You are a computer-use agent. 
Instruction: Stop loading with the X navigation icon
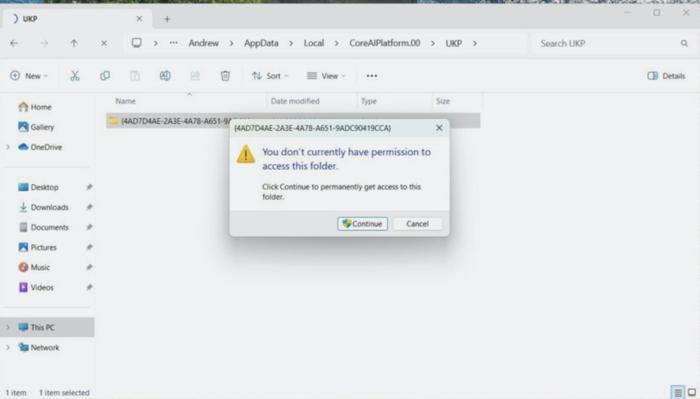(x=104, y=43)
